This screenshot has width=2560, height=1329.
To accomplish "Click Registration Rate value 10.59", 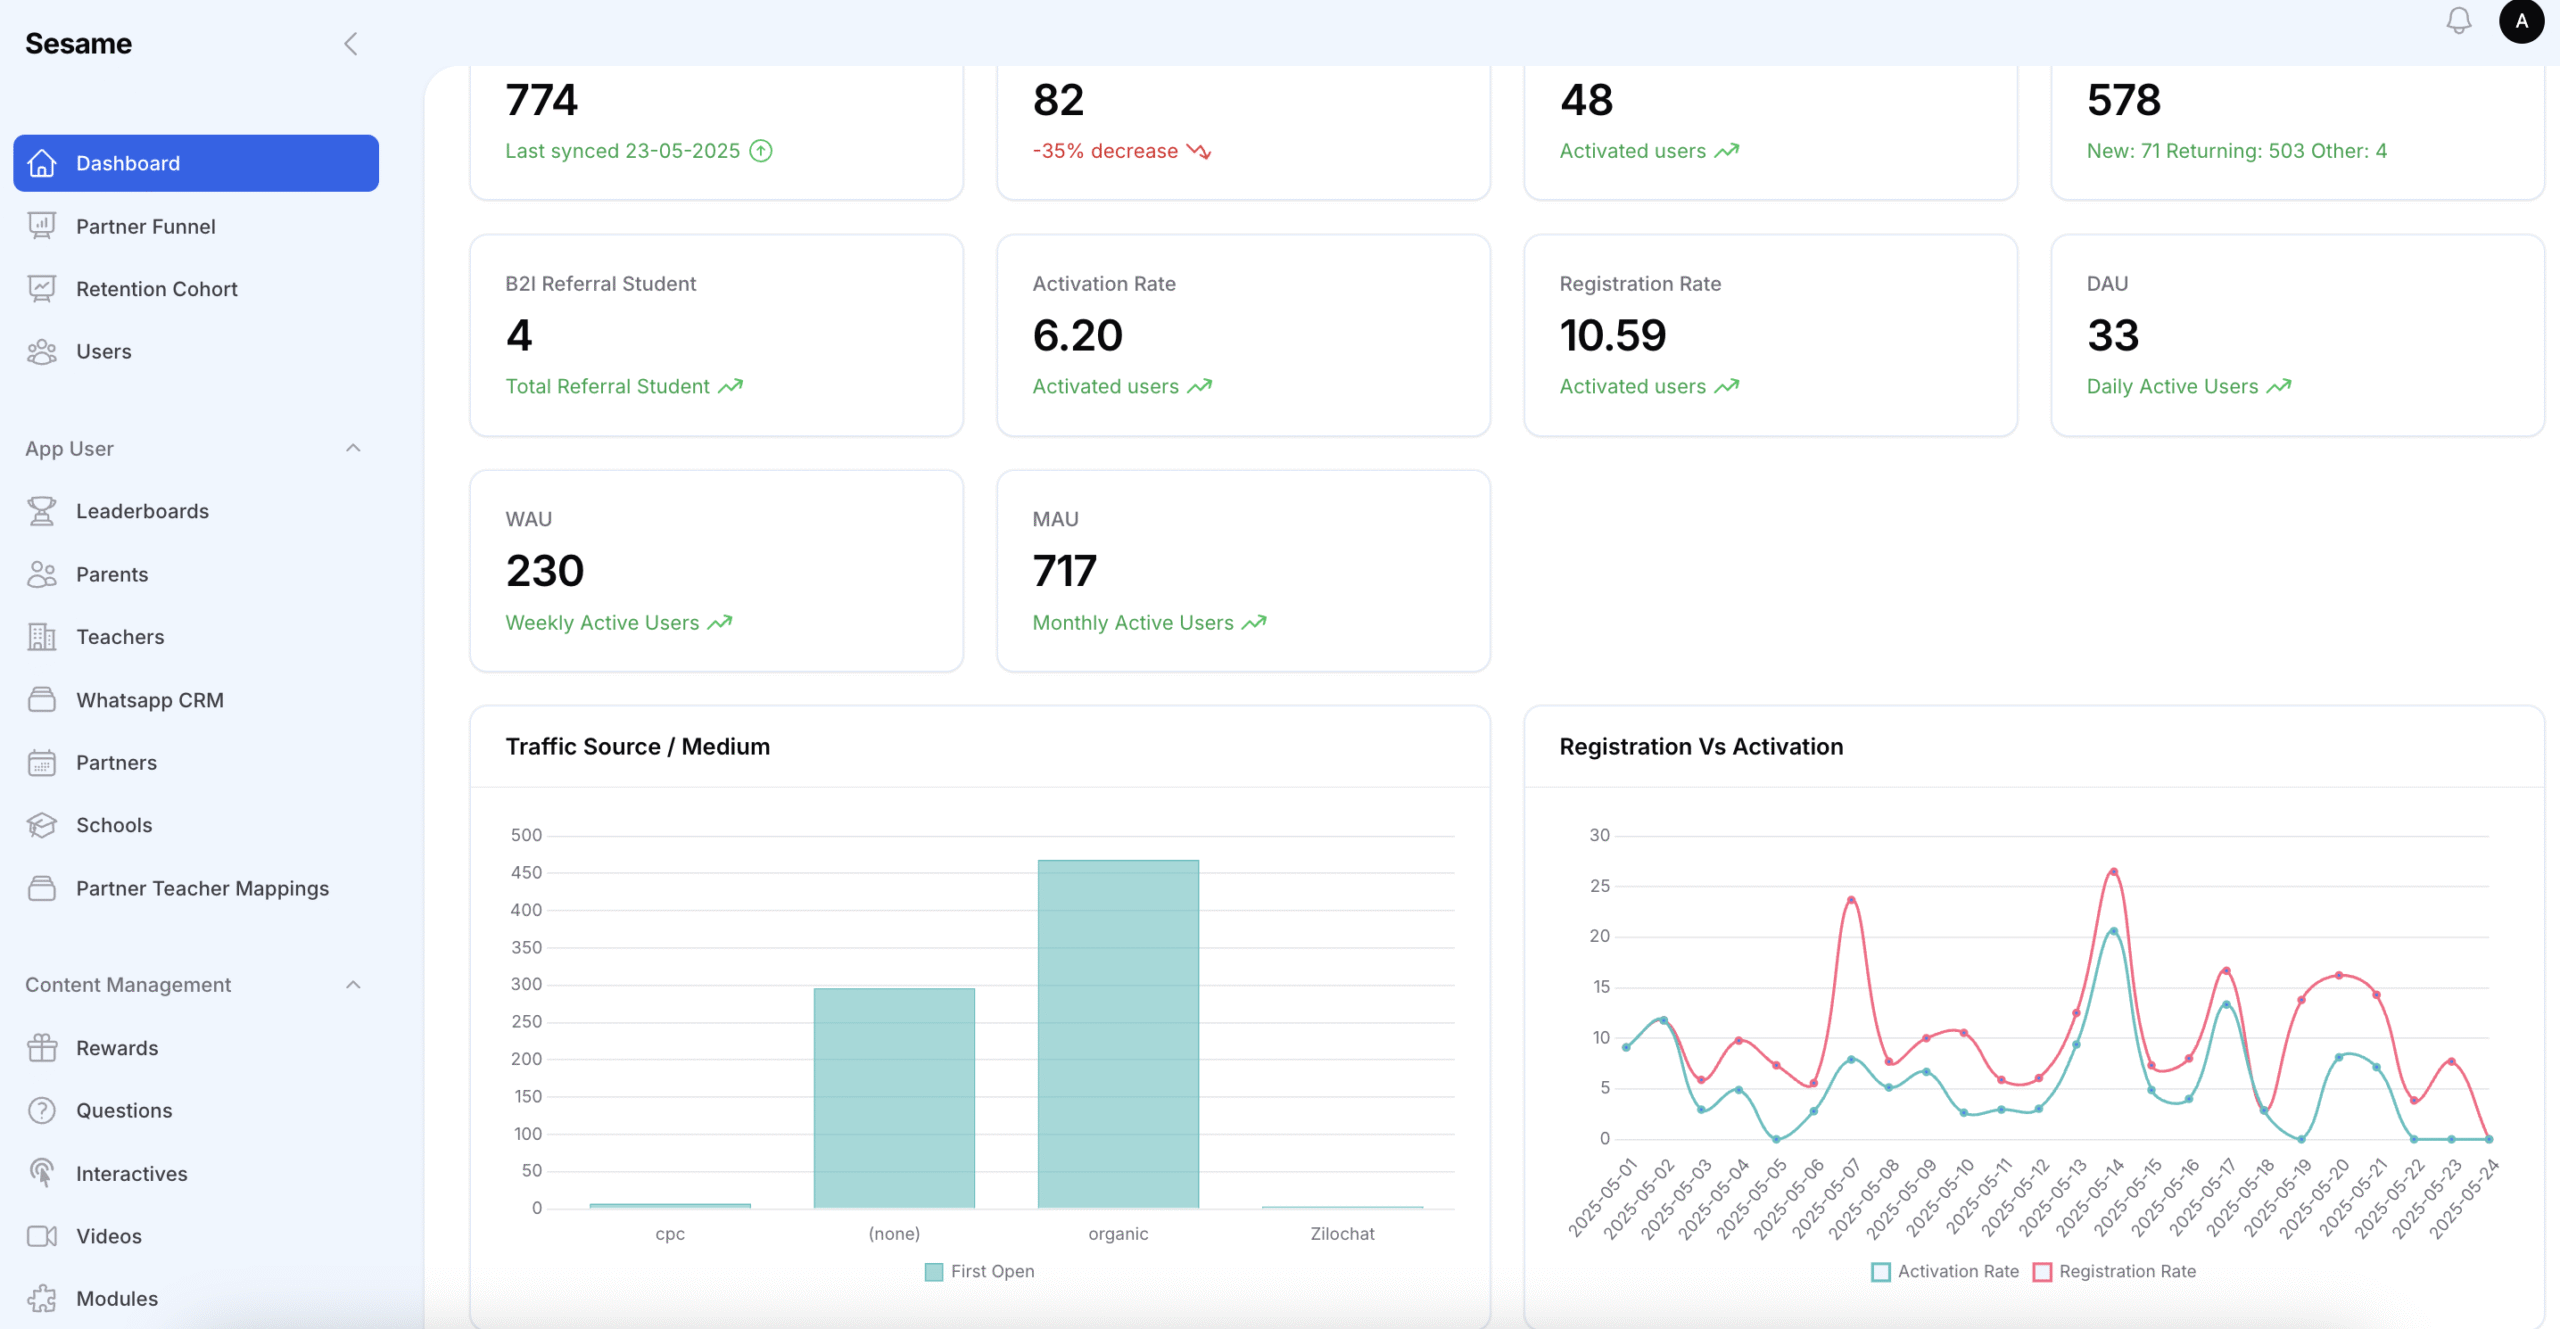I will tap(1612, 335).
